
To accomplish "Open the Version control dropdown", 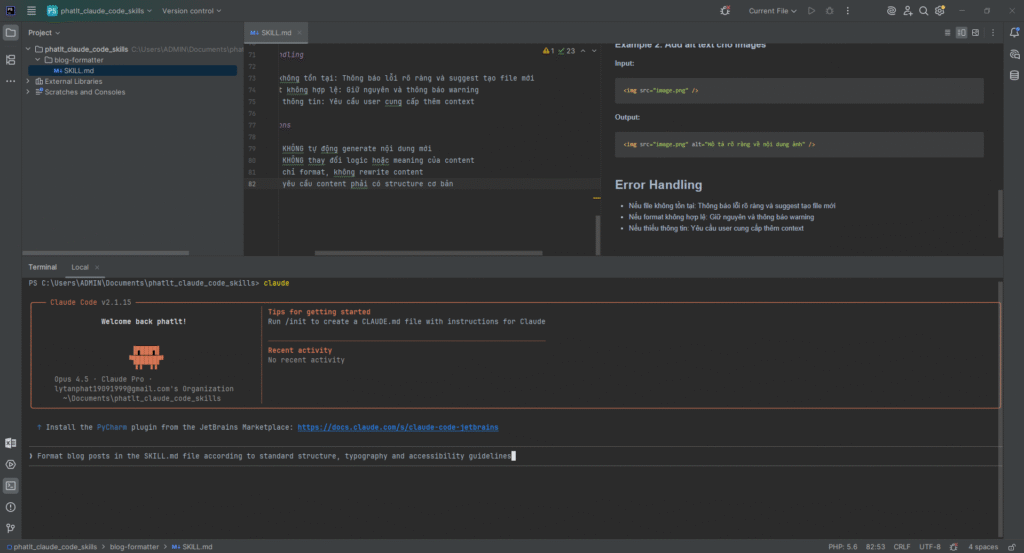I will [x=193, y=11].
